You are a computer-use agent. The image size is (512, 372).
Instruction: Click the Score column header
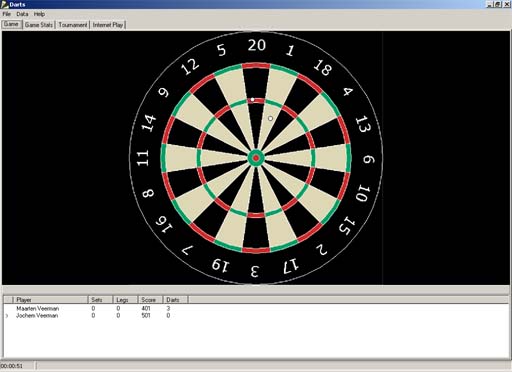pyautogui.click(x=150, y=300)
